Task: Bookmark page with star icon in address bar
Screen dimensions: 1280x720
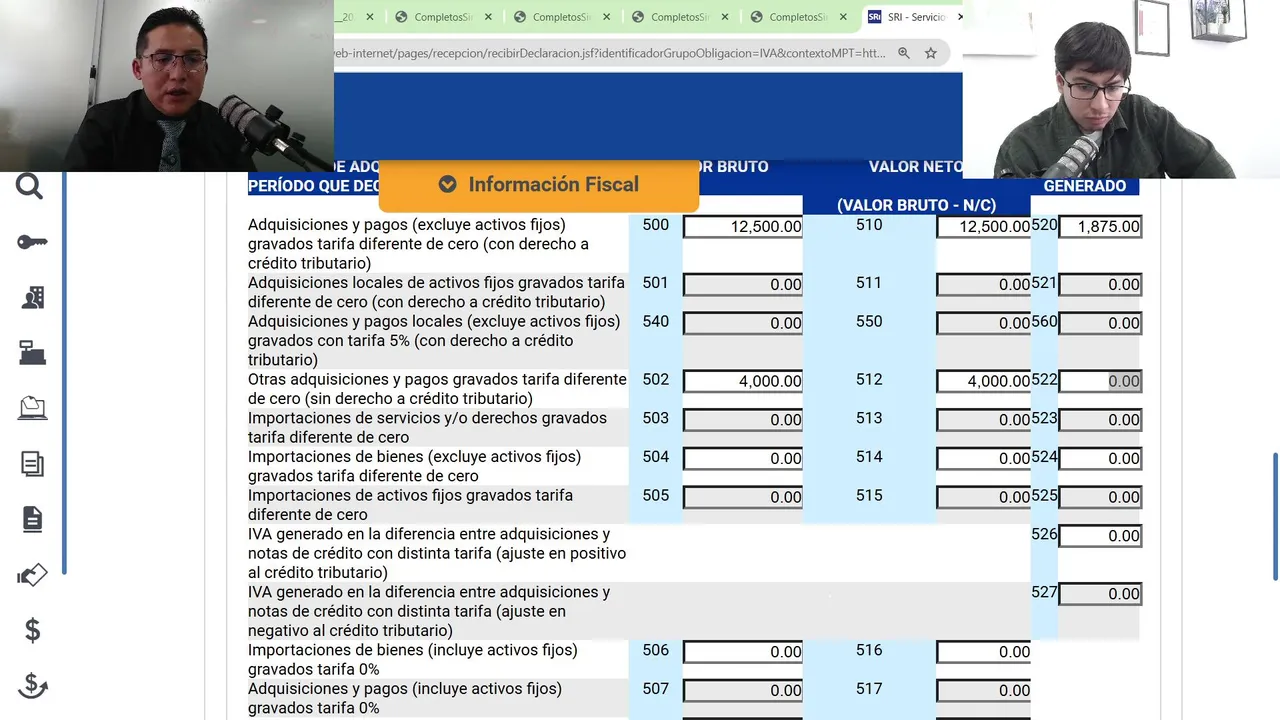Action: 931,53
